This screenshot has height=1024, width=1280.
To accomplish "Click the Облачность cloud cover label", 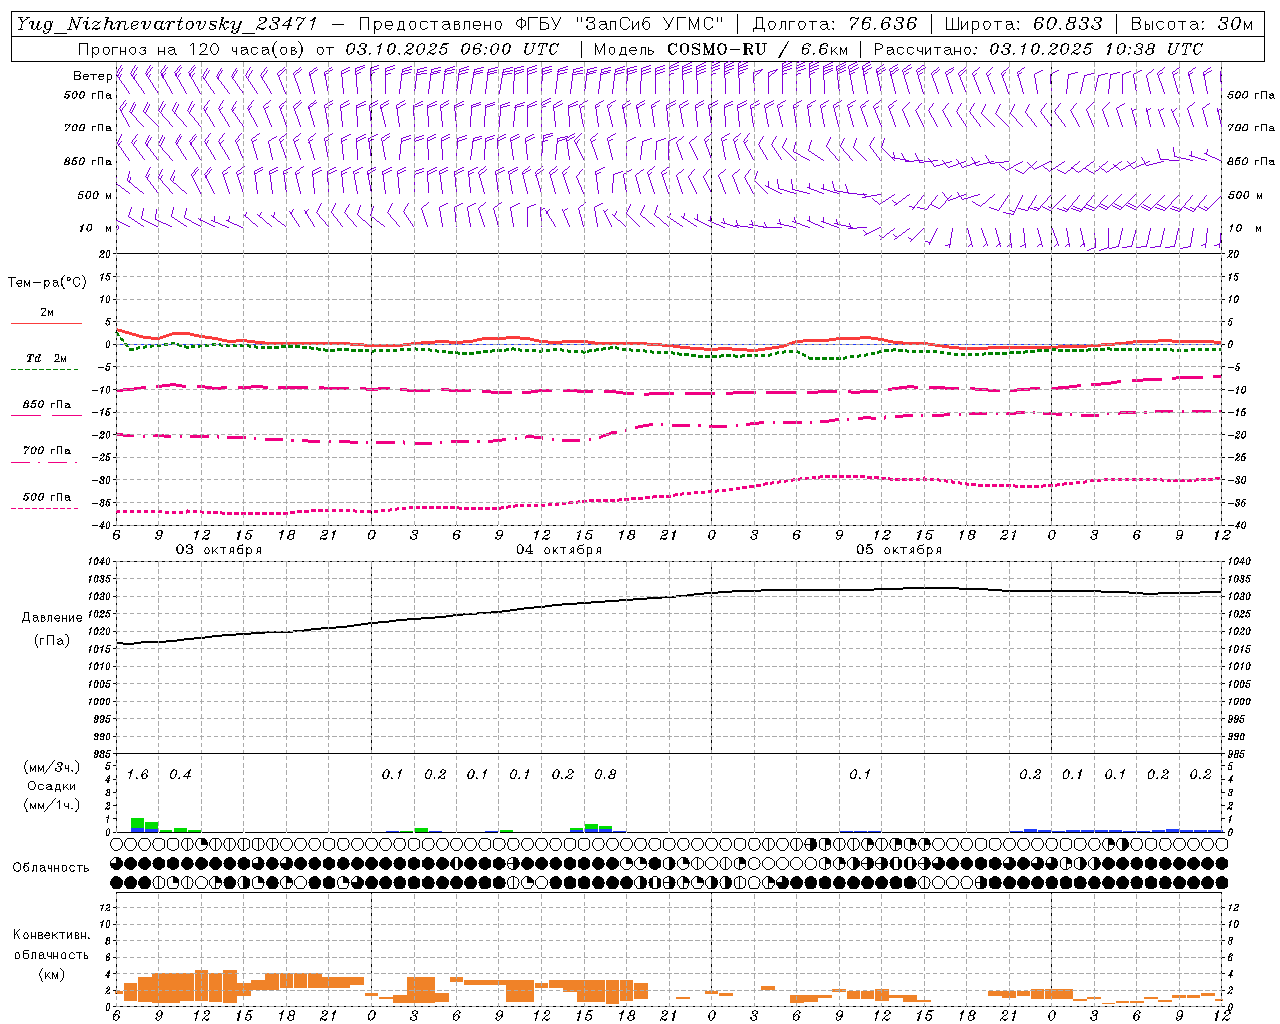I will 51,868.
